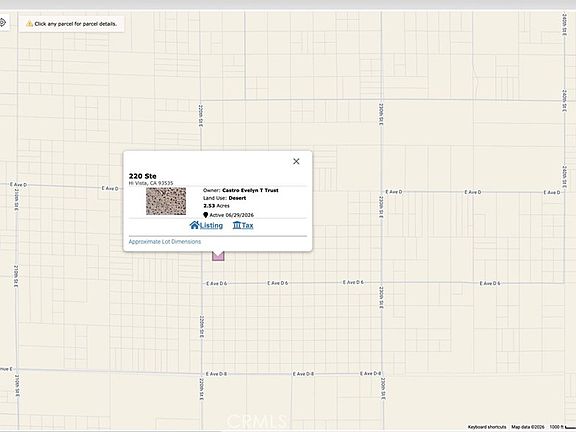Screen dimensions: 576x432
Task: Click the Castro Evelyn T Trust owner name
Action: pos(250,190)
